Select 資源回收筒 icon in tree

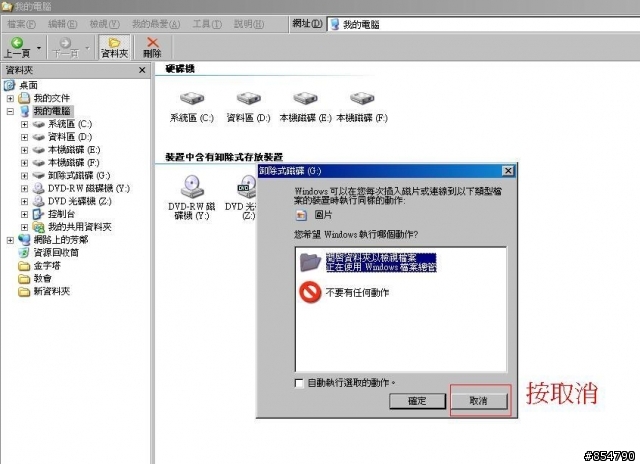pos(24,253)
